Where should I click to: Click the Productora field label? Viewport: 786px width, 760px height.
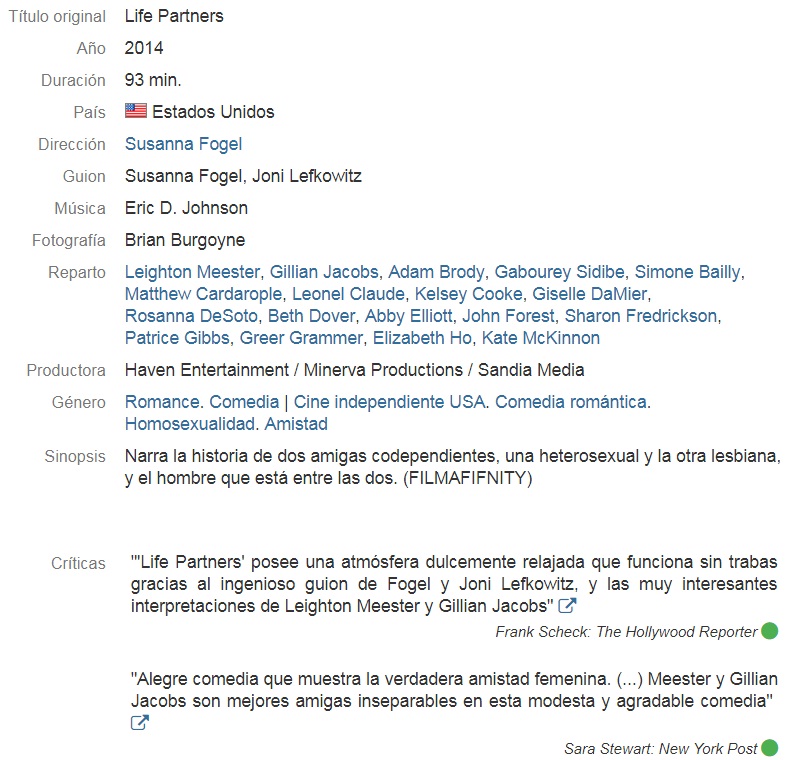pyautogui.click(x=66, y=370)
